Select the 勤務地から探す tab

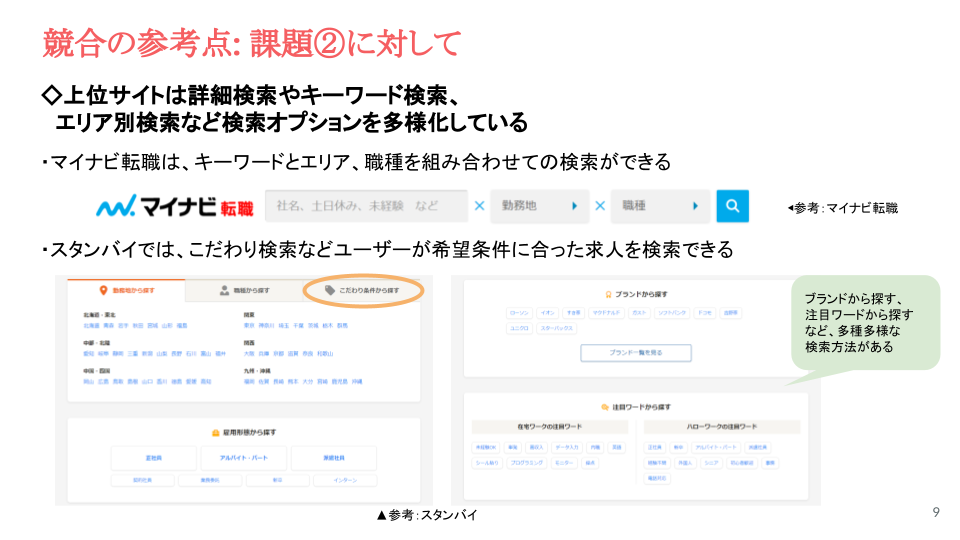tap(126, 290)
